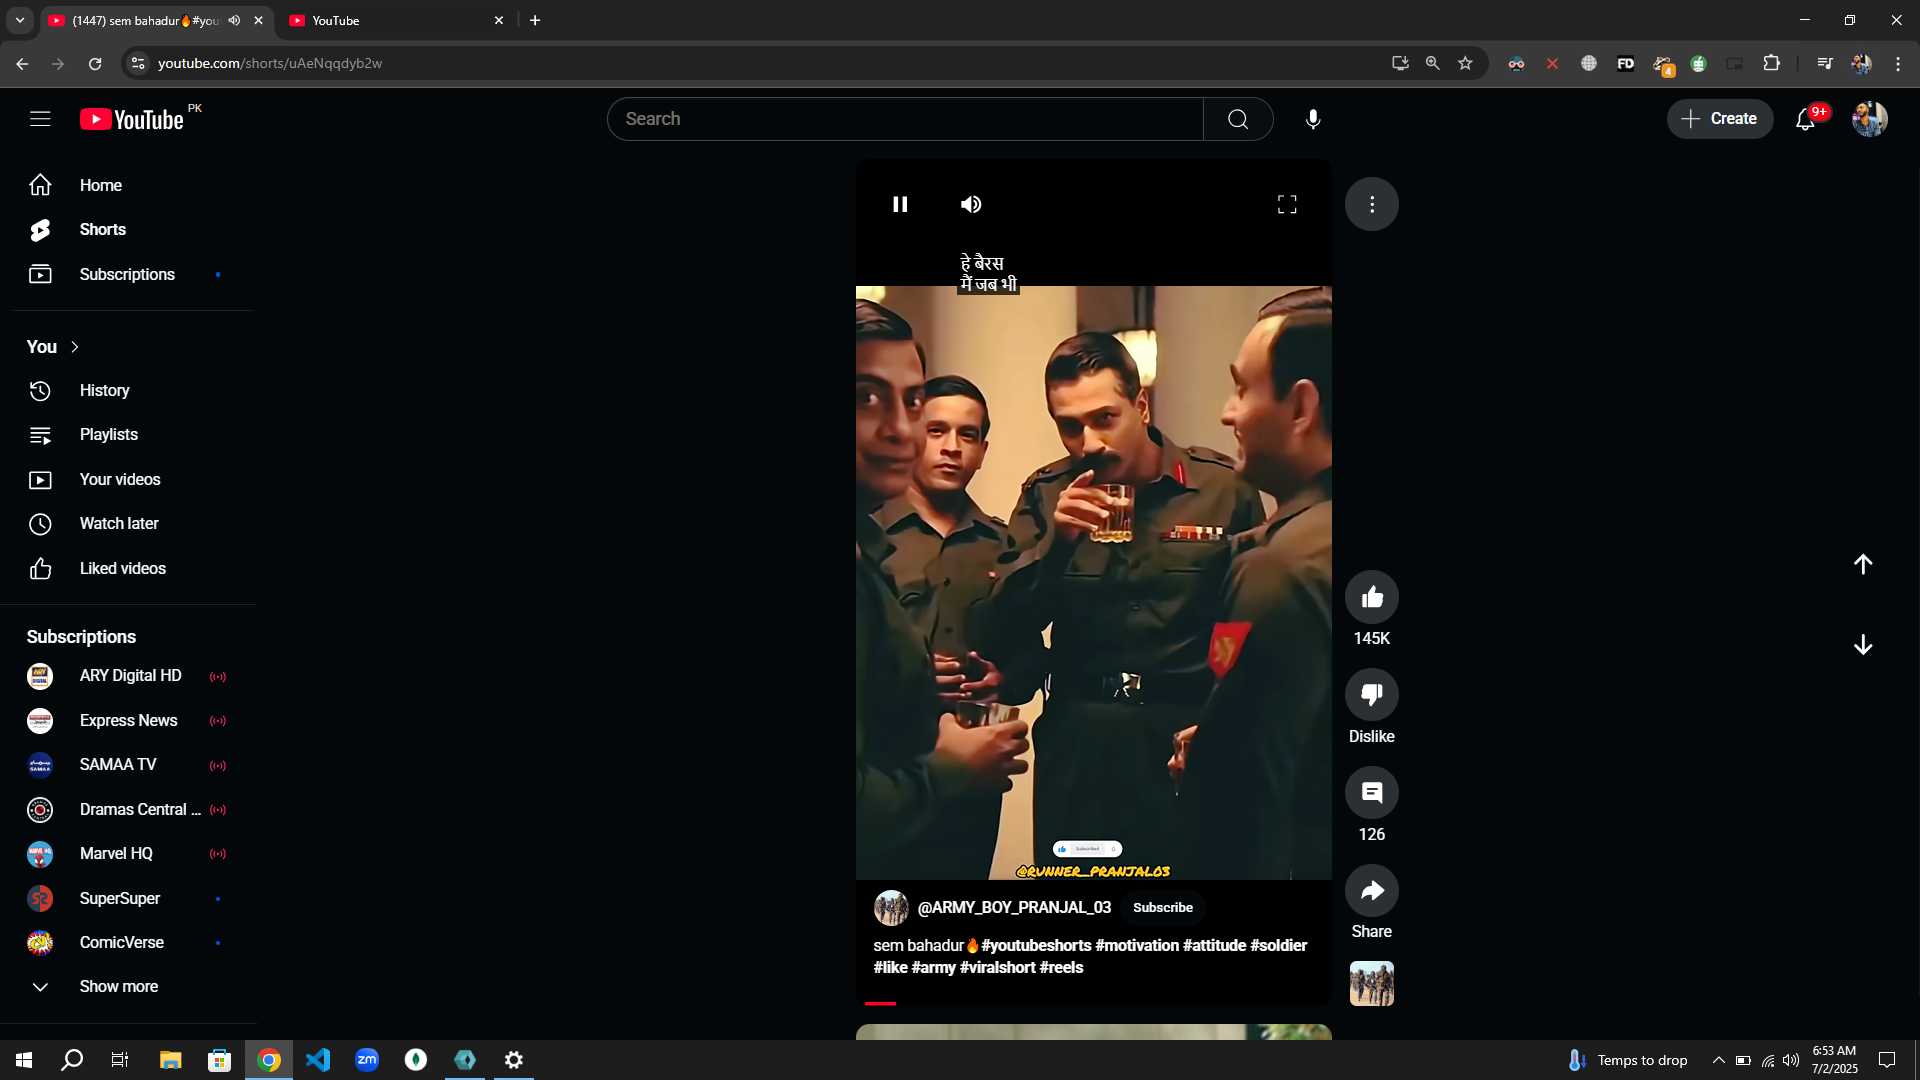This screenshot has height=1080, width=1920.
Task: Click the #motivation hashtag
Action: pos(1137,946)
